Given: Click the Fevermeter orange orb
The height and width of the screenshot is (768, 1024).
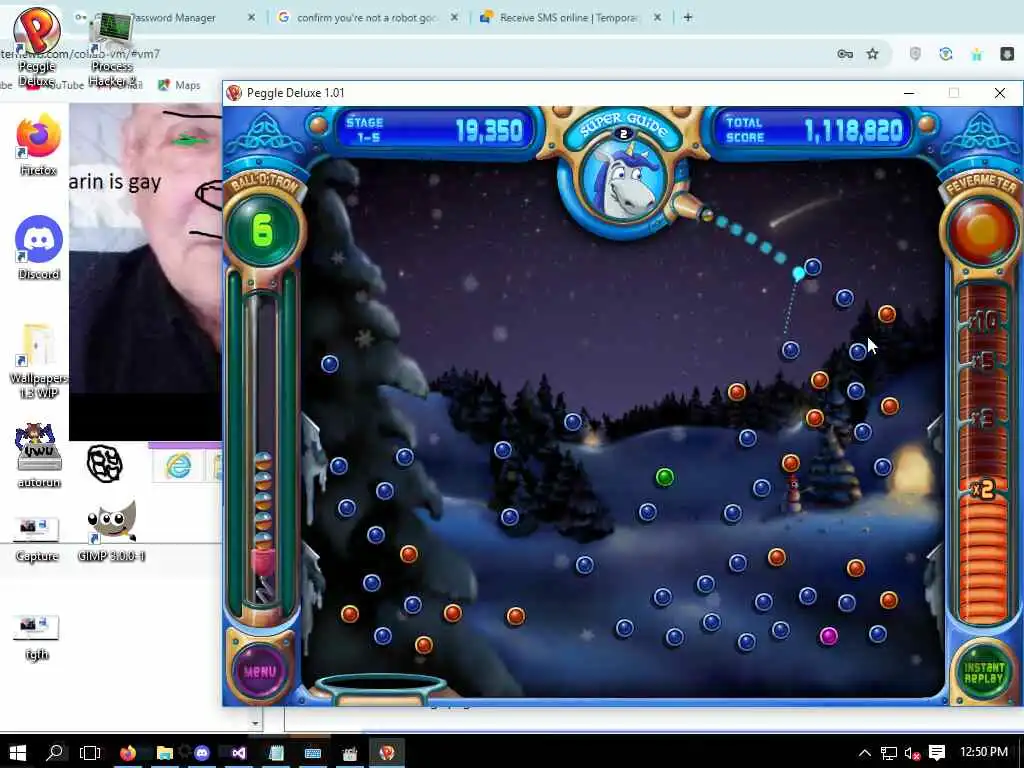Looking at the screenshot, I should [982, 231].
